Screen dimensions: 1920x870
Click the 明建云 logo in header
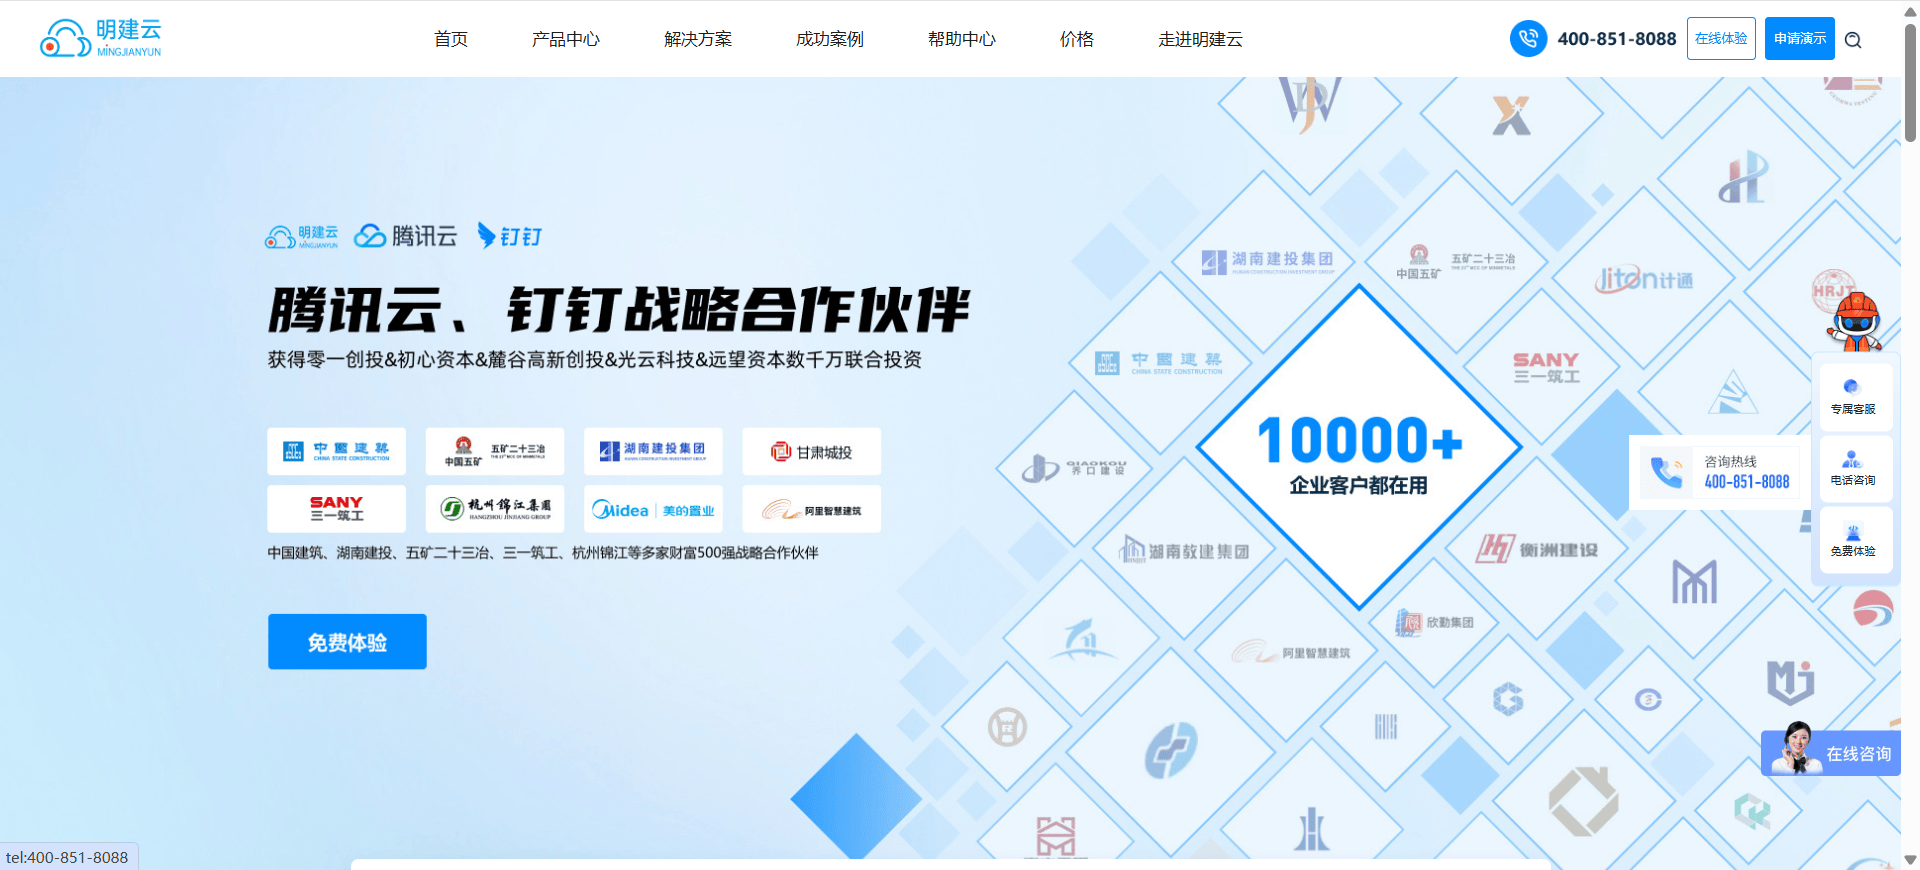click(x=100, y=39)
